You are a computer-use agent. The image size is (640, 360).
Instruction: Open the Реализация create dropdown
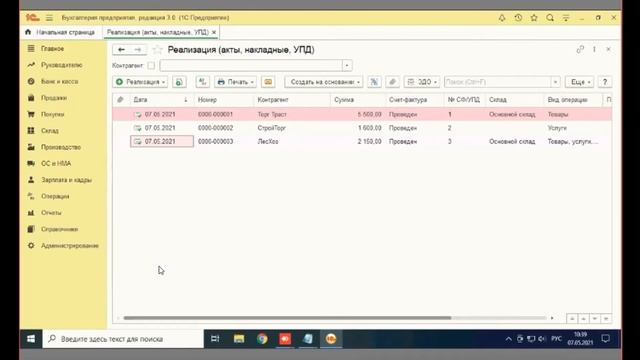click(x=140, y=82)
